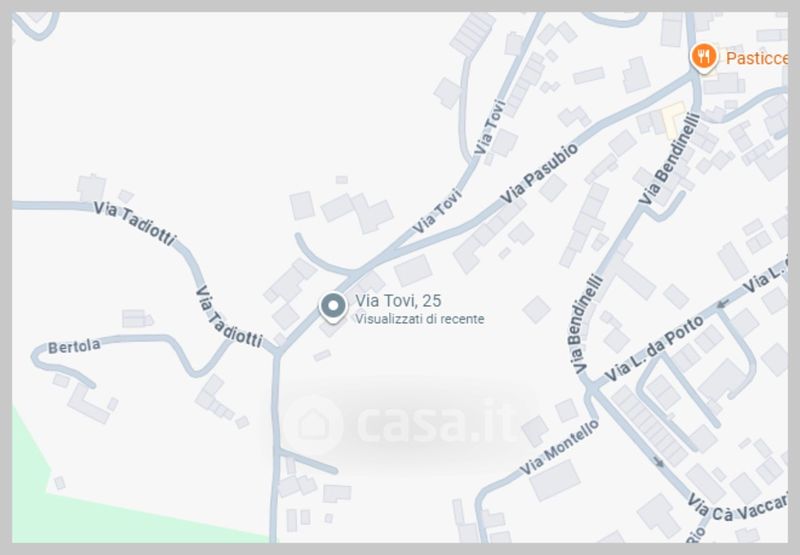Click the Via L. da Porto label

tap(654, 349)
